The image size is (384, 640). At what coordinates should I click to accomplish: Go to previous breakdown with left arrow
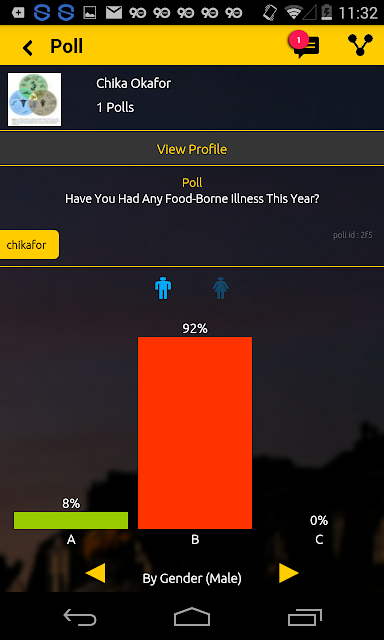click(x=95, y=573)
